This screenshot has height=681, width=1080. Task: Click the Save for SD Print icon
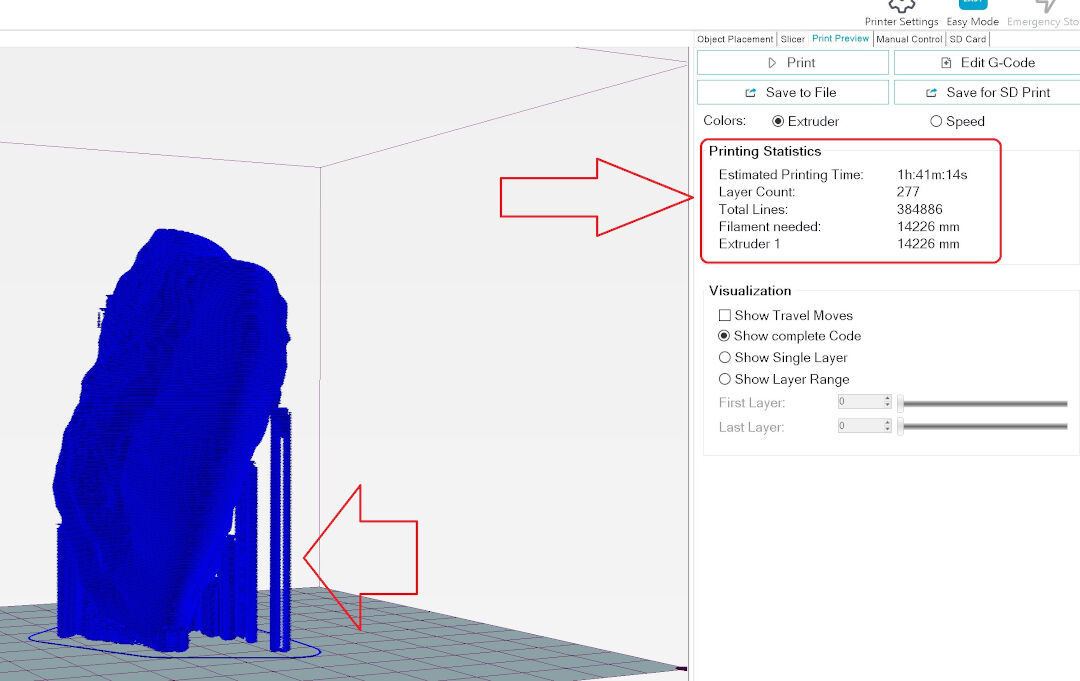coord(931,92)
